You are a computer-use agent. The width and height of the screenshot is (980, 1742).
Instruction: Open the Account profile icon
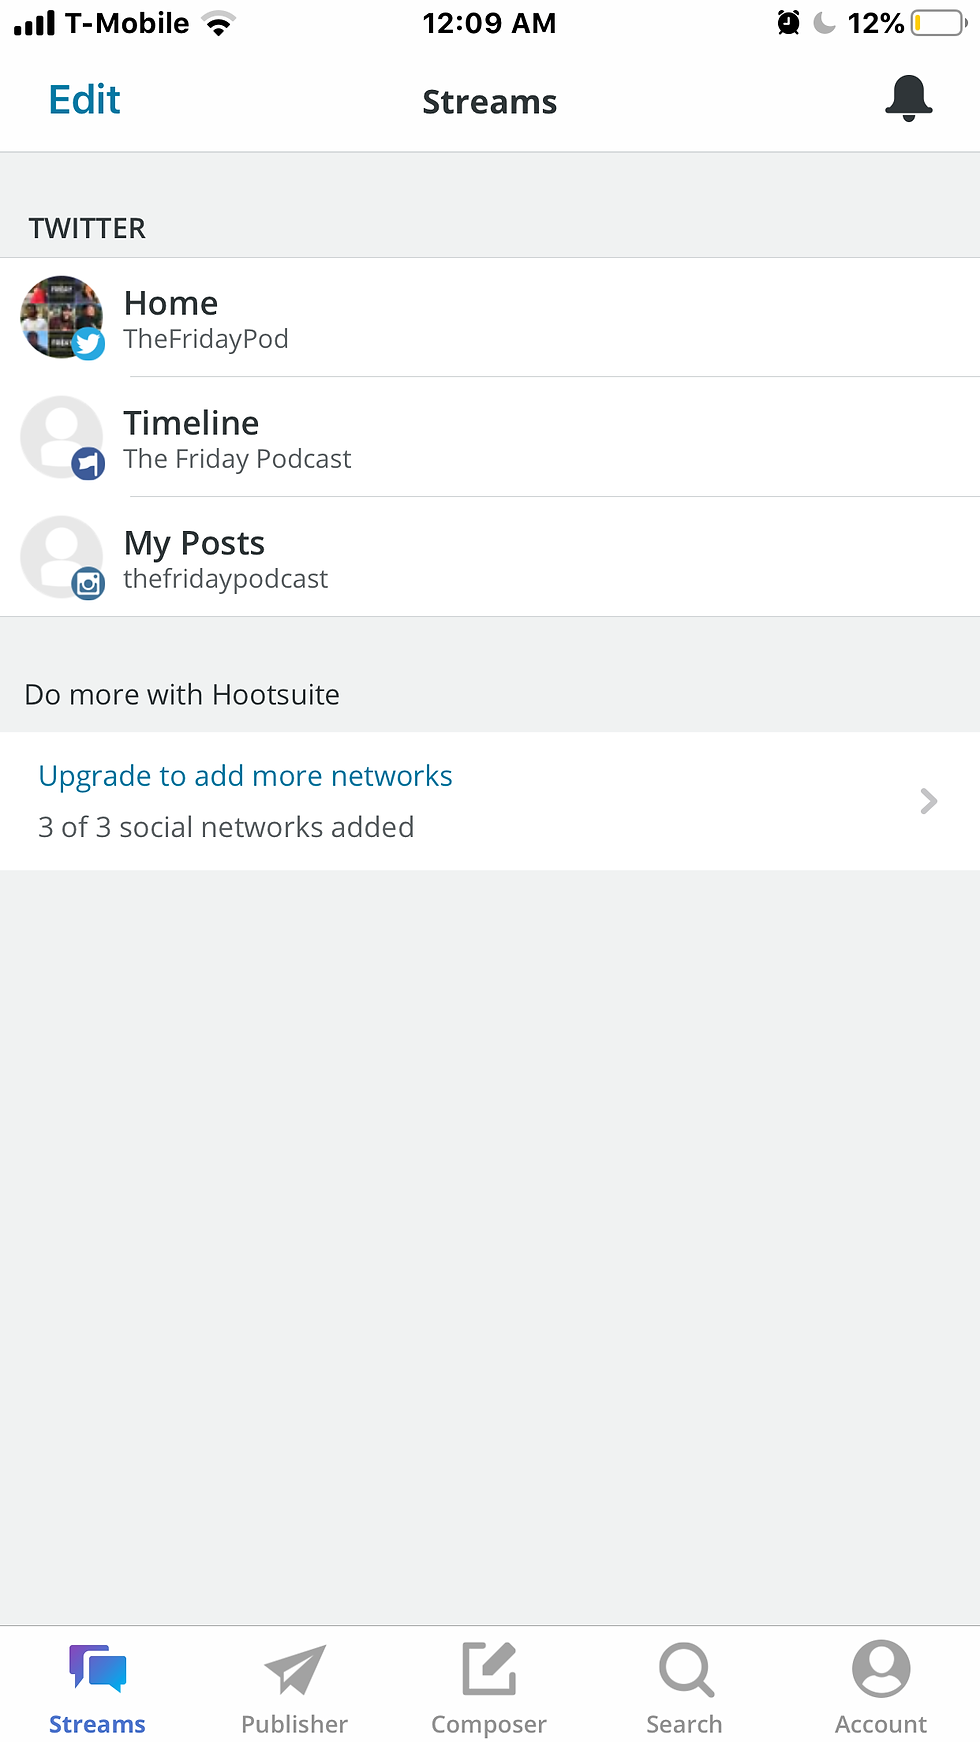(x=881, y=1668)
